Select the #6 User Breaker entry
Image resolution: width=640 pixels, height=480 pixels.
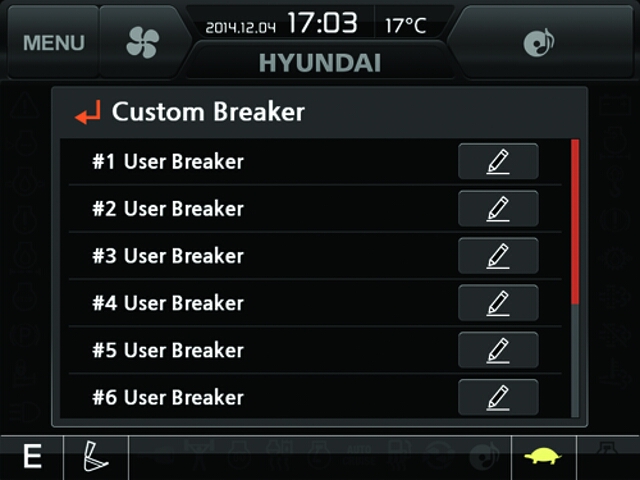[168, 398]
